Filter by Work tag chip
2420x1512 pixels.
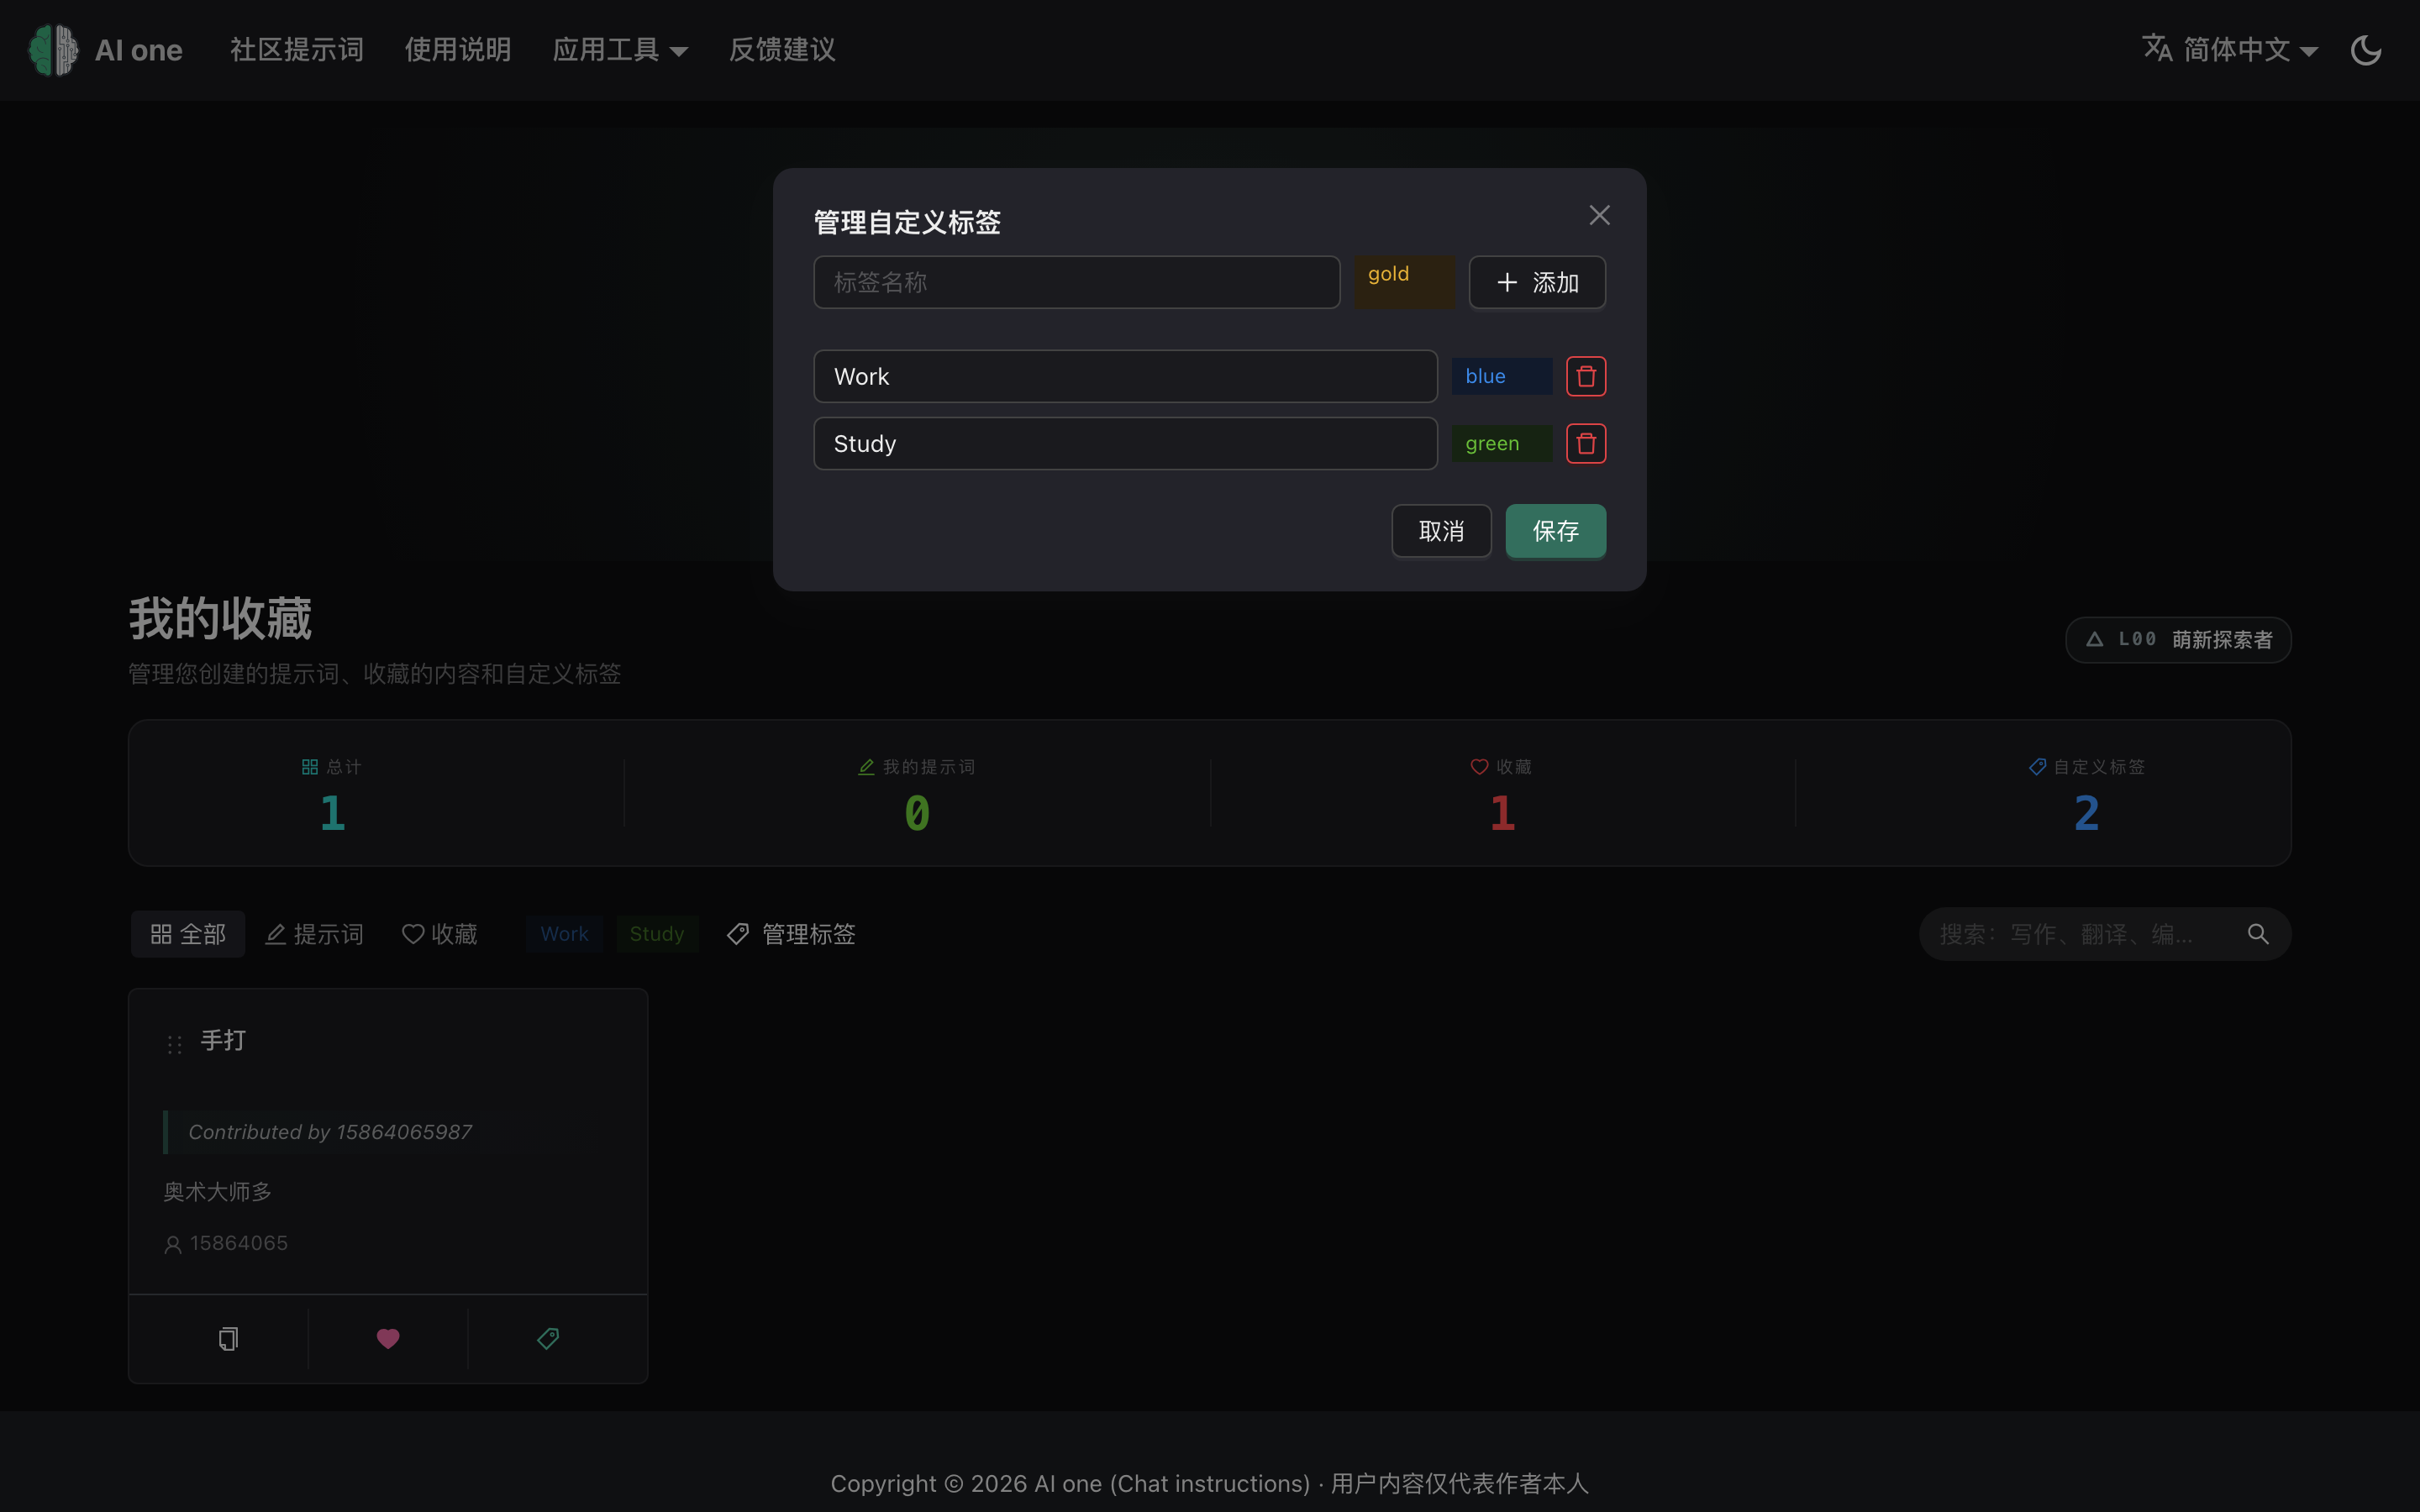tap(564, 934)
